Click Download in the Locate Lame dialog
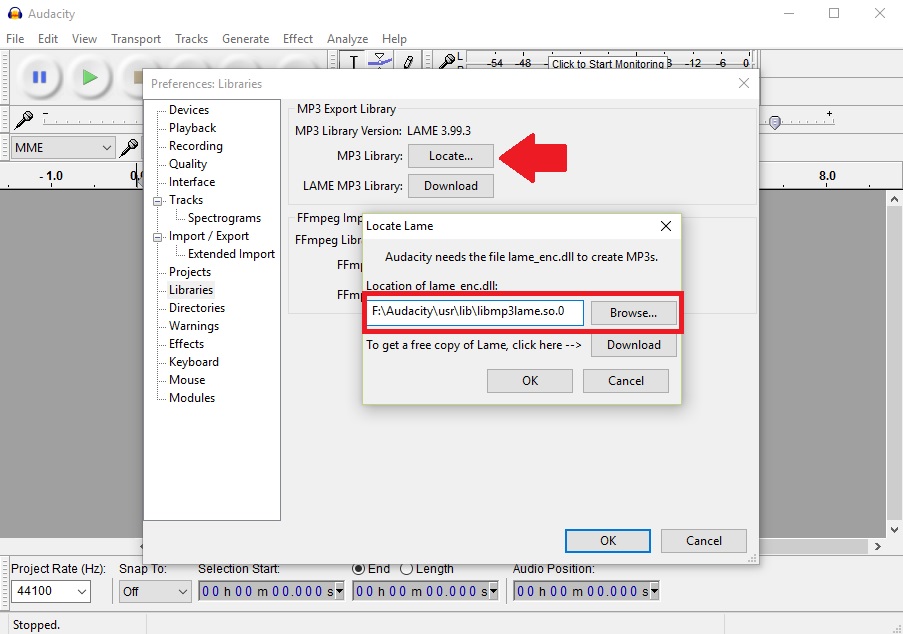Image resolution: width=903 pixels, height=634 pixels. [633, 345]
